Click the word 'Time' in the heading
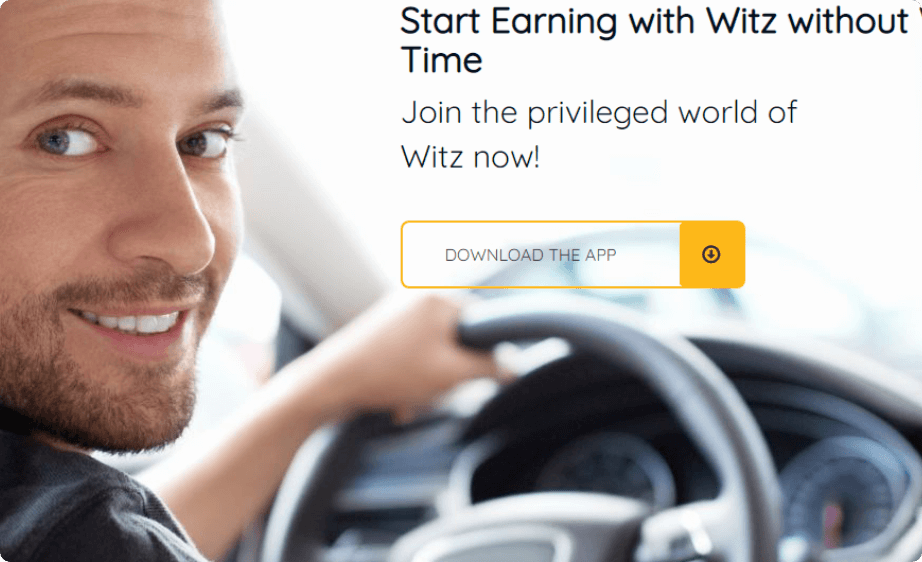 442,60
